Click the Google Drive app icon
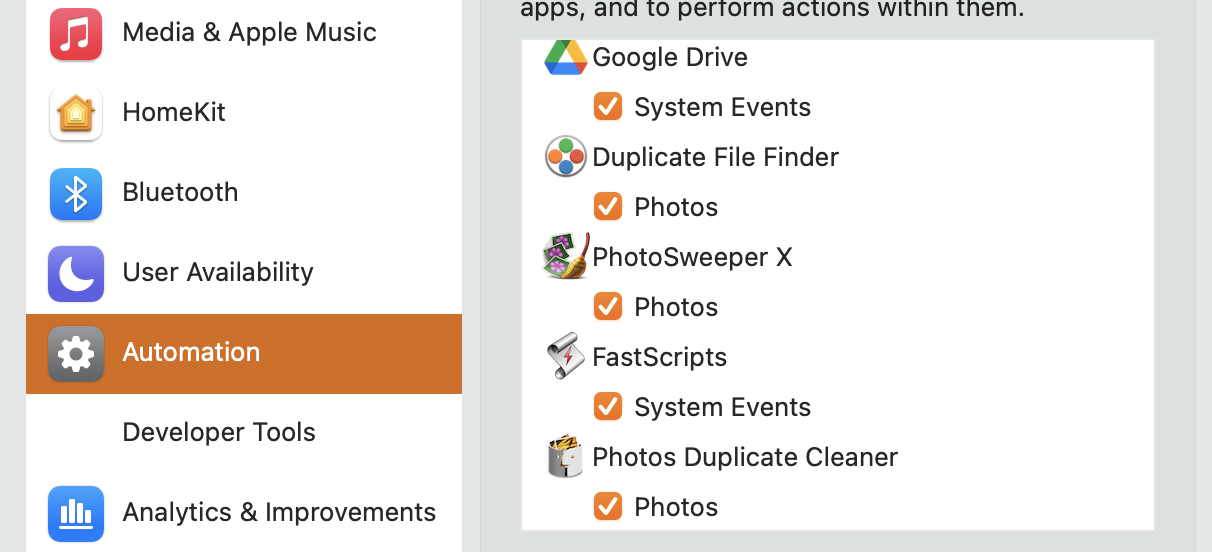 [565, 58]
